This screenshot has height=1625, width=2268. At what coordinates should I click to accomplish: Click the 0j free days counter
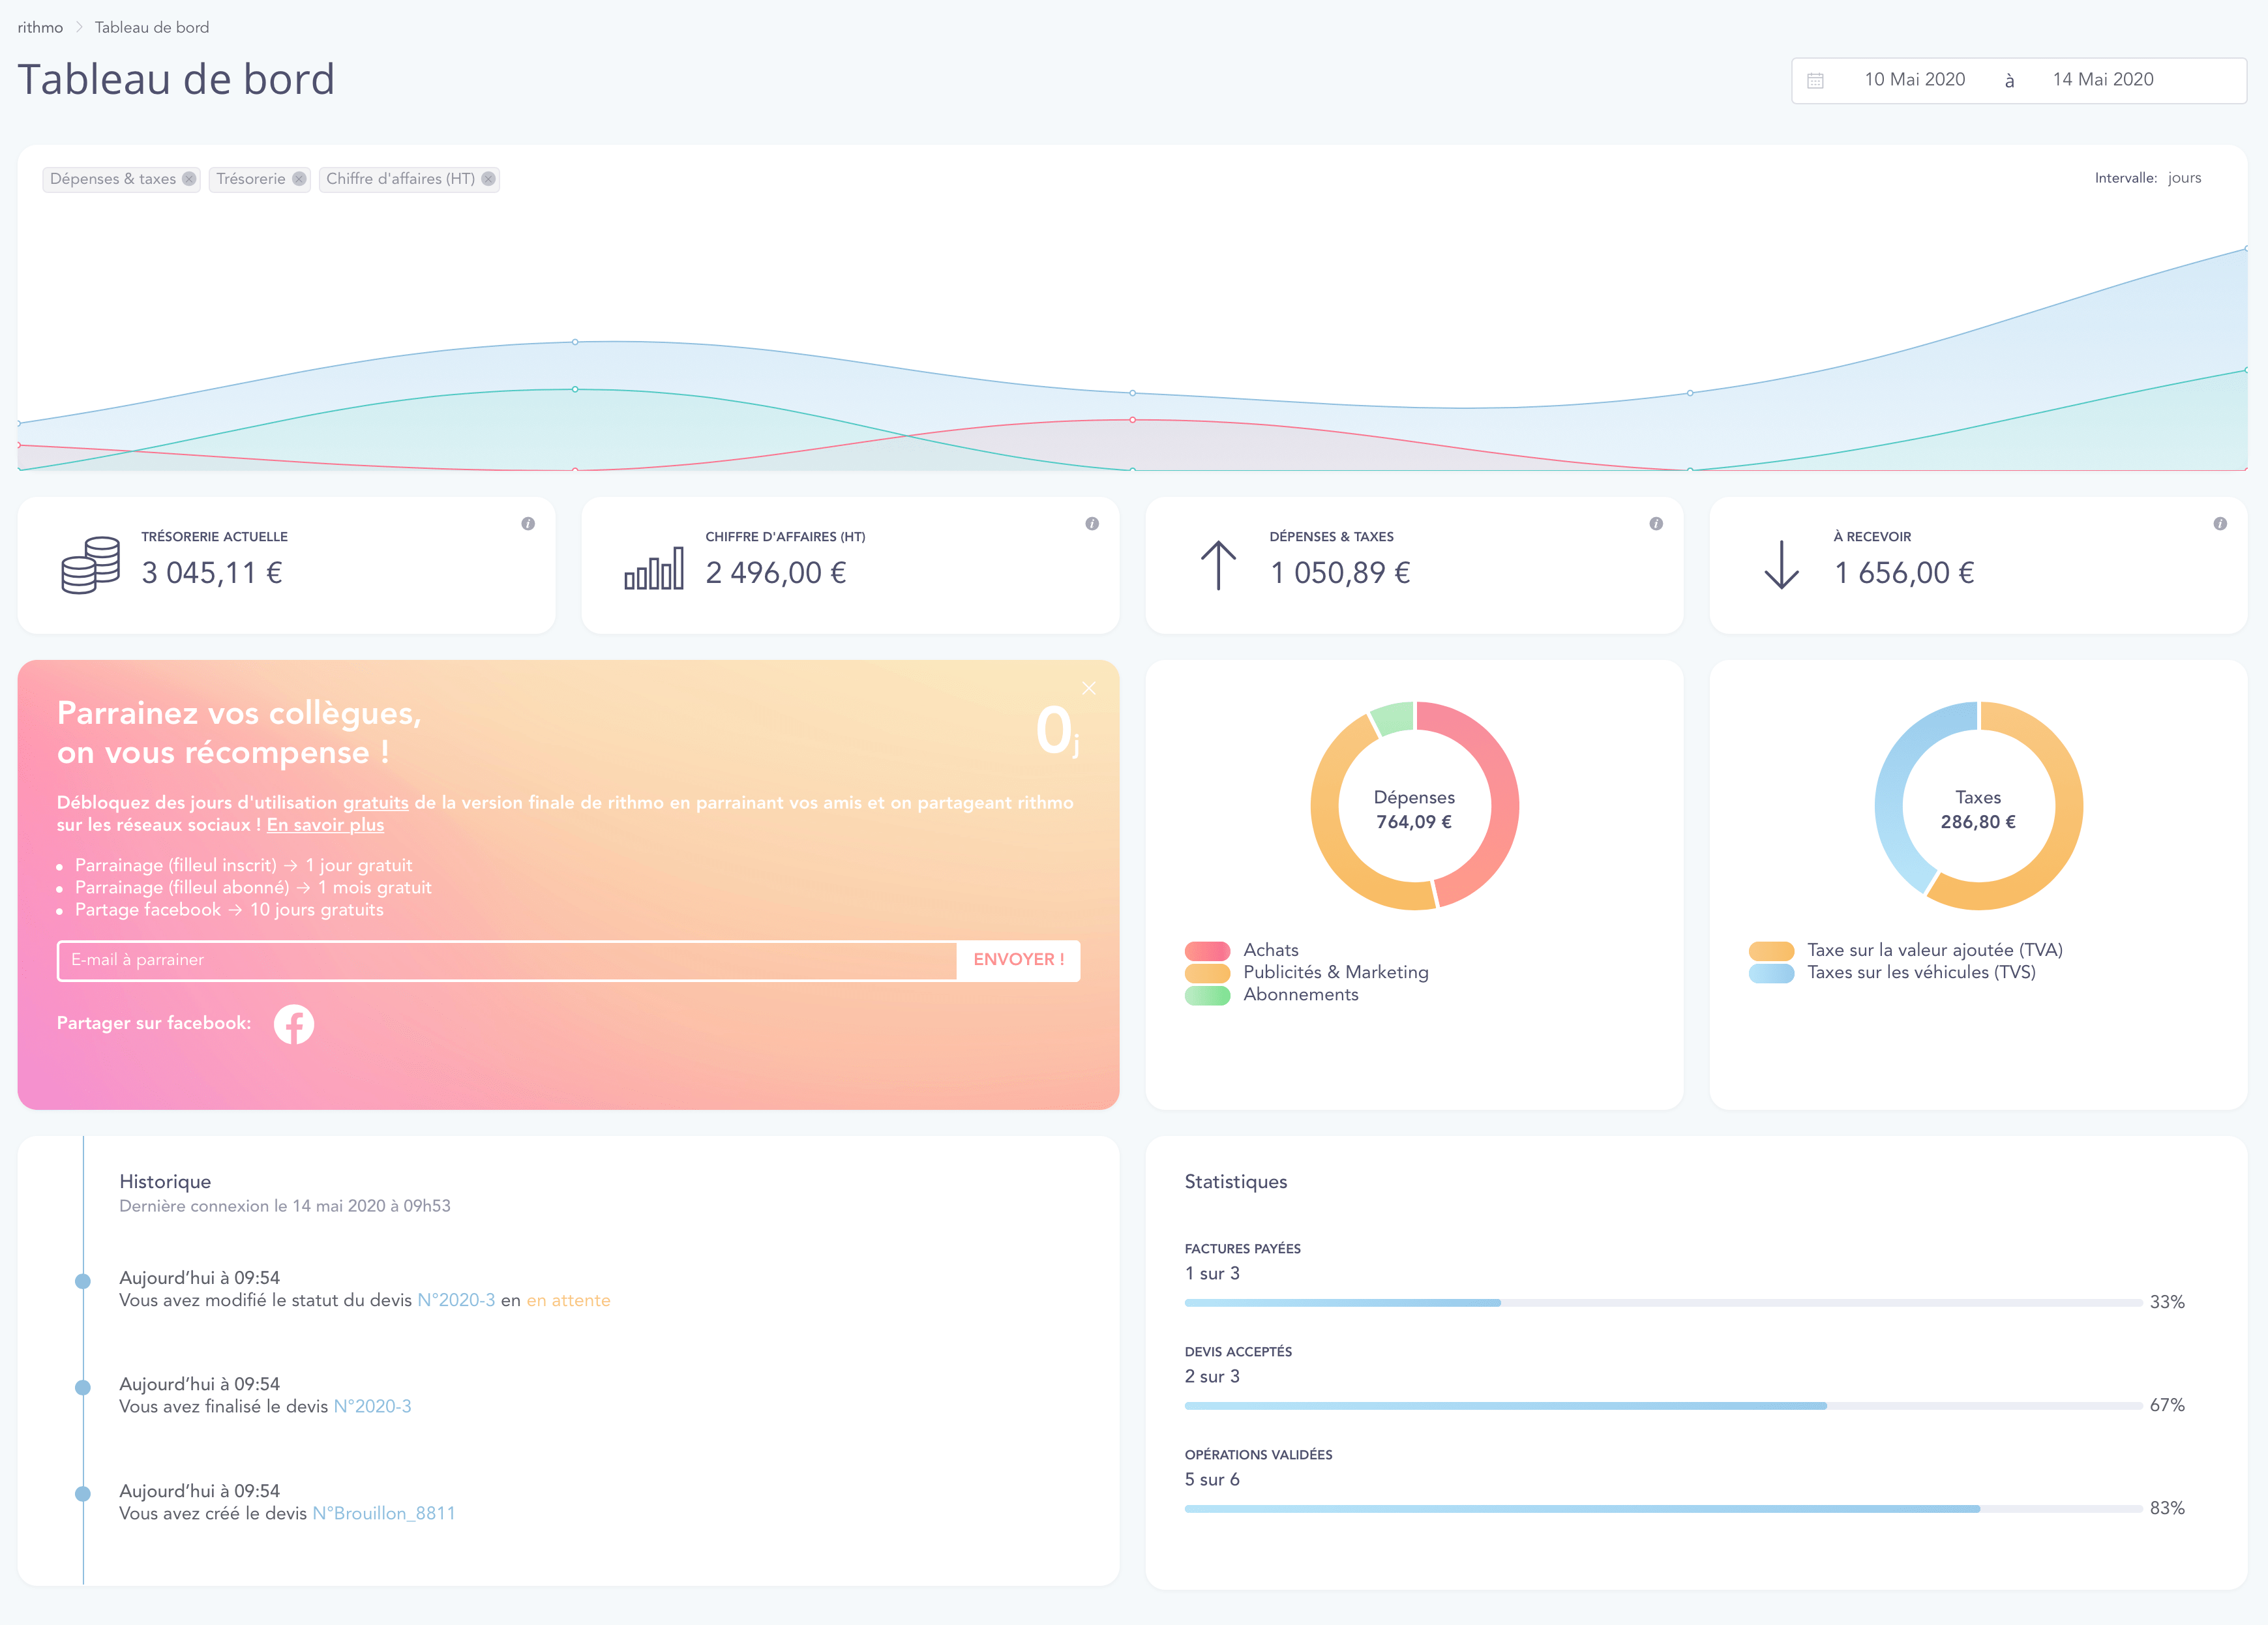pyautogui.click(x=1057, y=731)
